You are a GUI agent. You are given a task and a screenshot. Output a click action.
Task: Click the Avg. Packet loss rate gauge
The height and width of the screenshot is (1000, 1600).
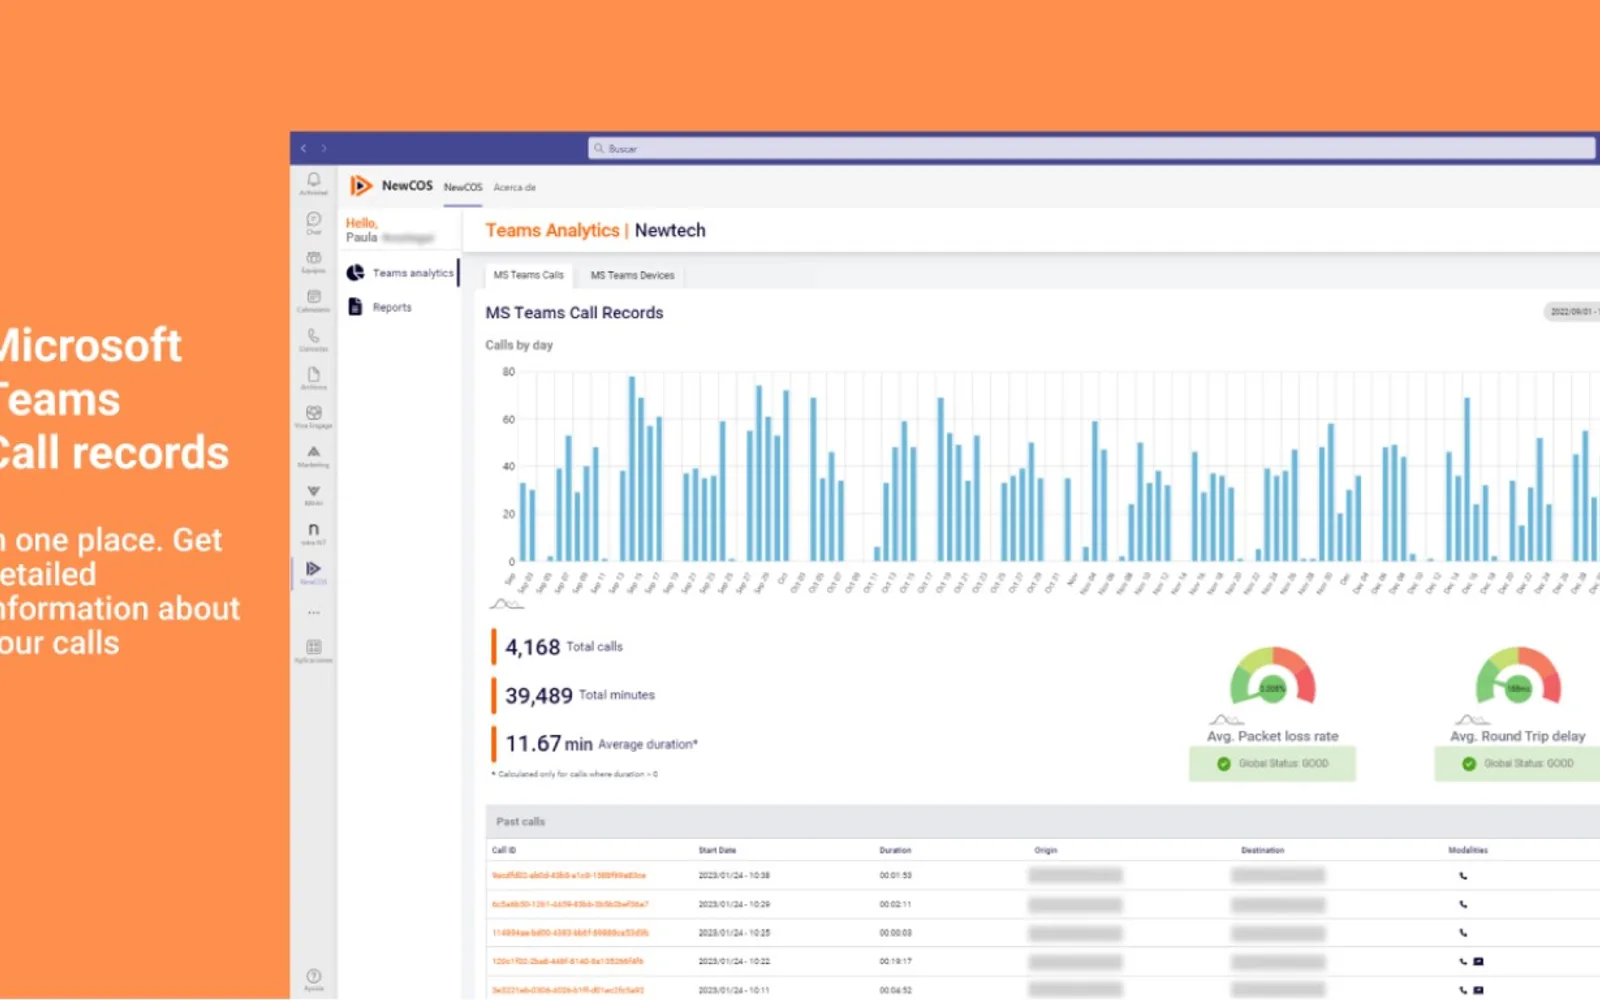pos(1272,676)
